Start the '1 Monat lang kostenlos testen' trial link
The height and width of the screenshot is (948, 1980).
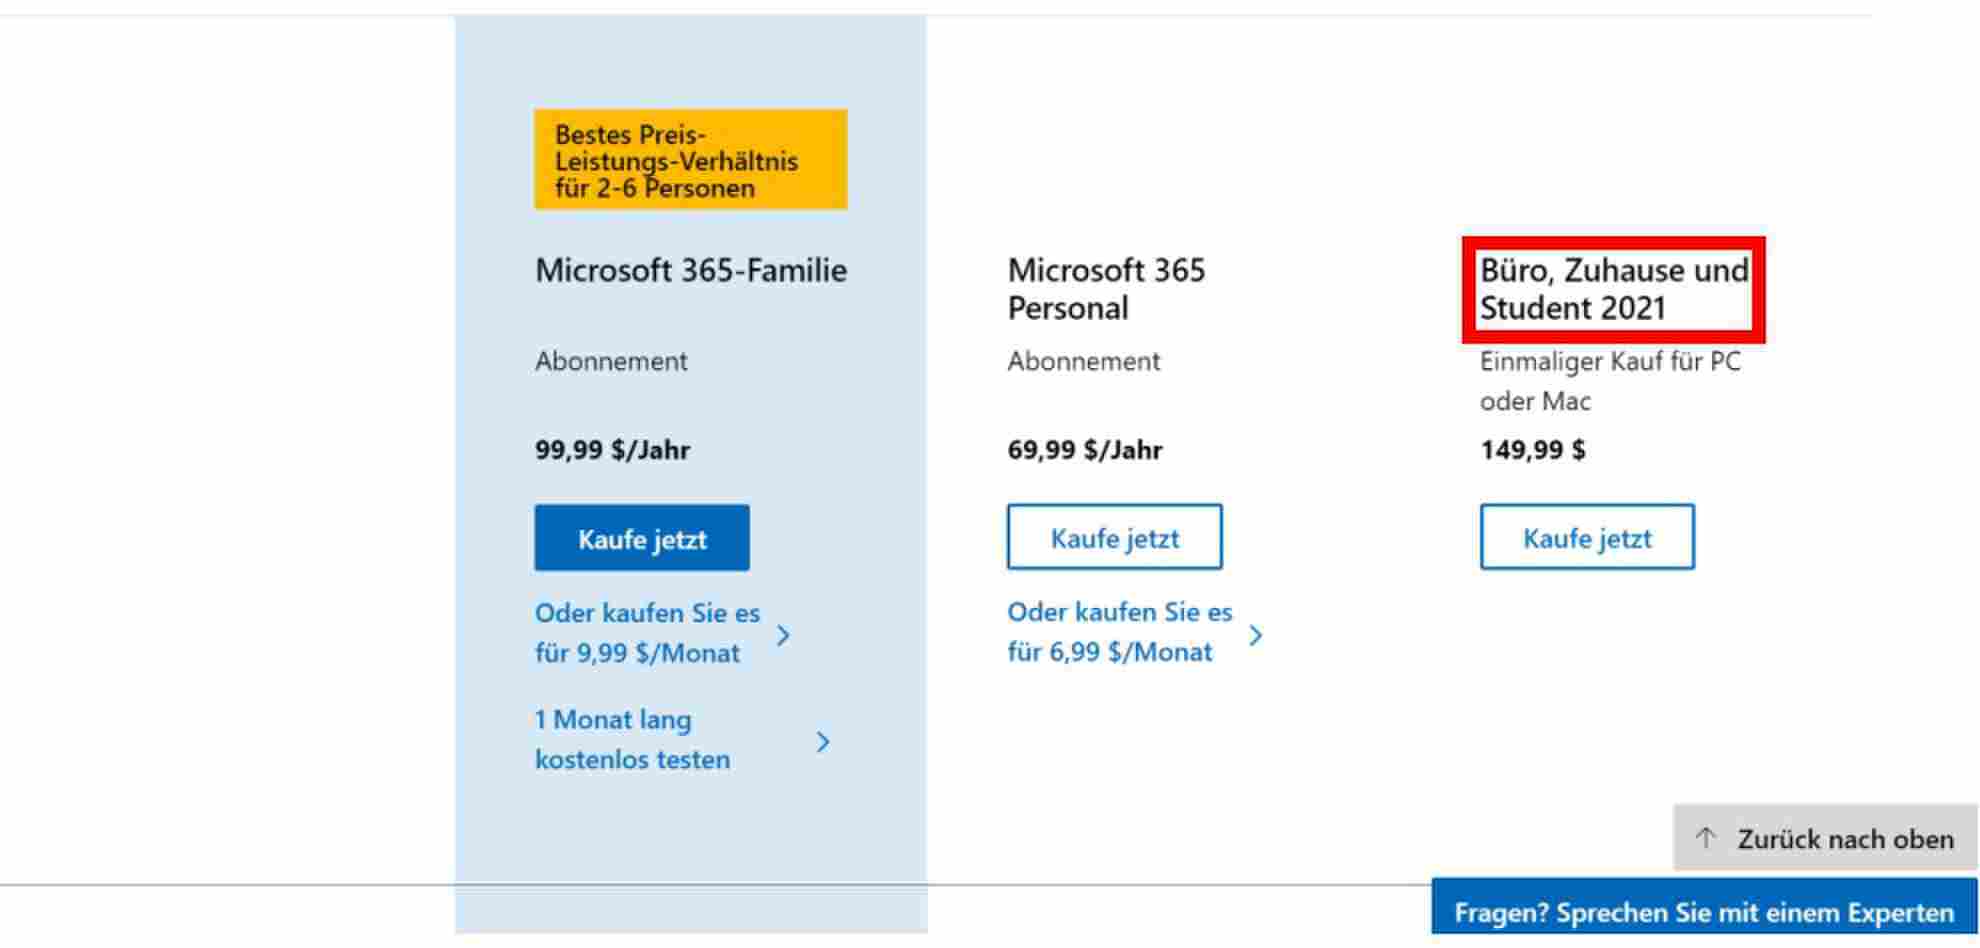click(632, 740)
